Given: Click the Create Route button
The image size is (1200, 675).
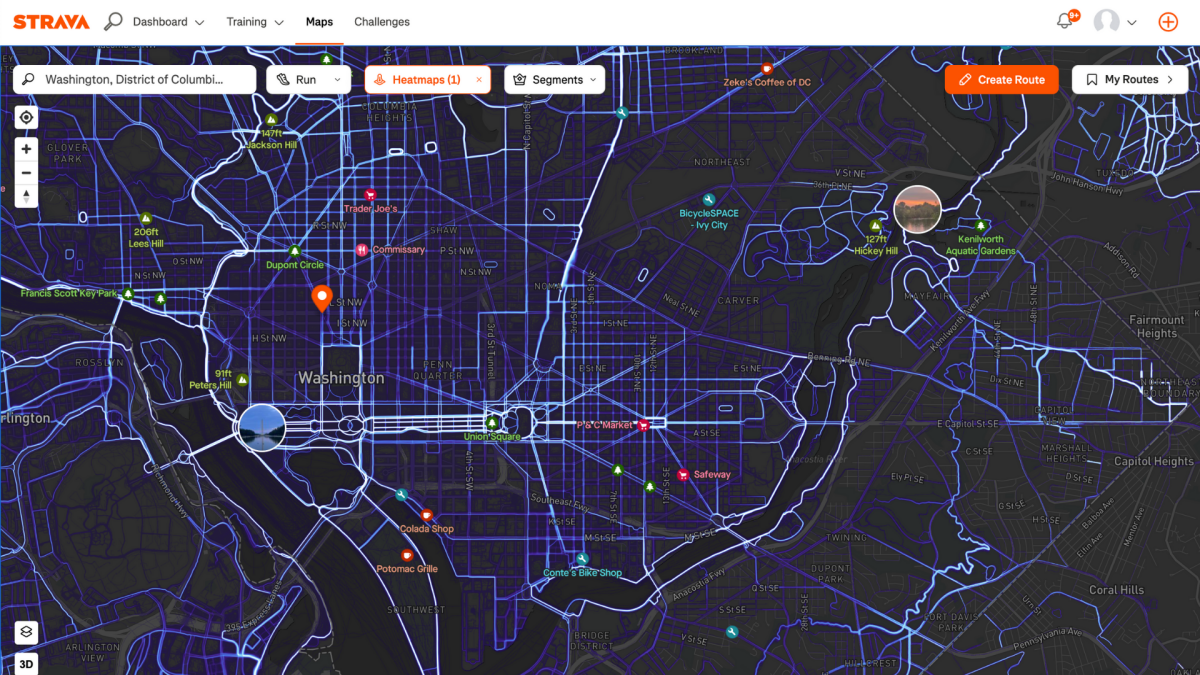Looking at the screenshot, I should [1001, 80].
